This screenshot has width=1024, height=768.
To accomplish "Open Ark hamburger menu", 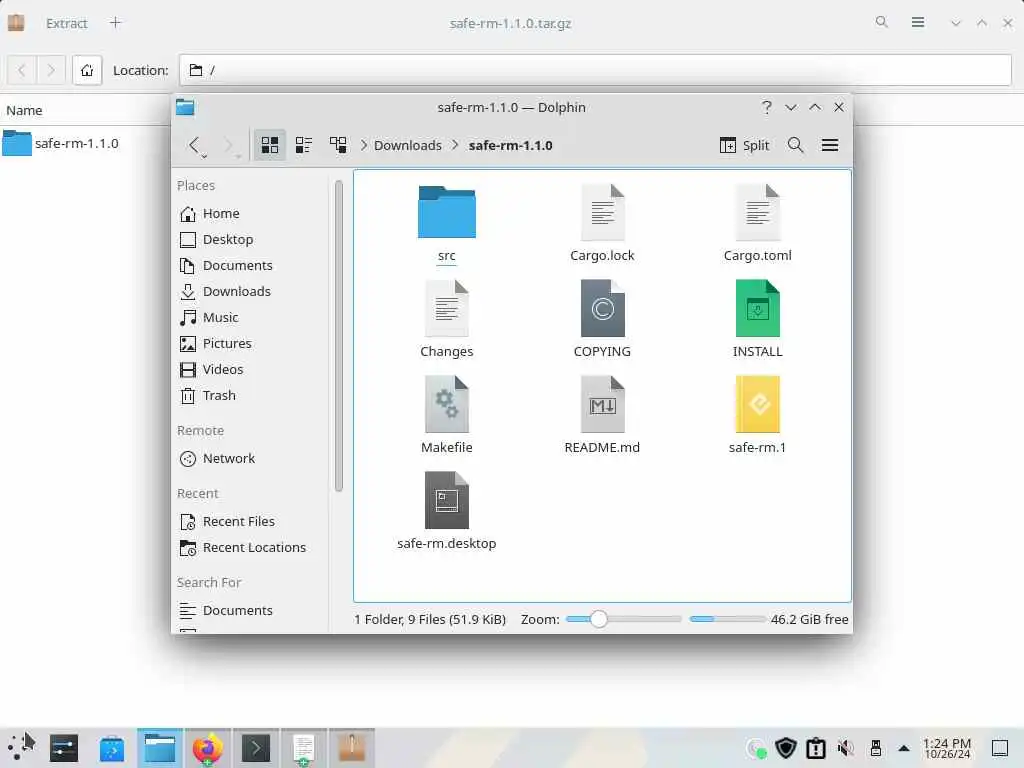I will pos(918,23).
